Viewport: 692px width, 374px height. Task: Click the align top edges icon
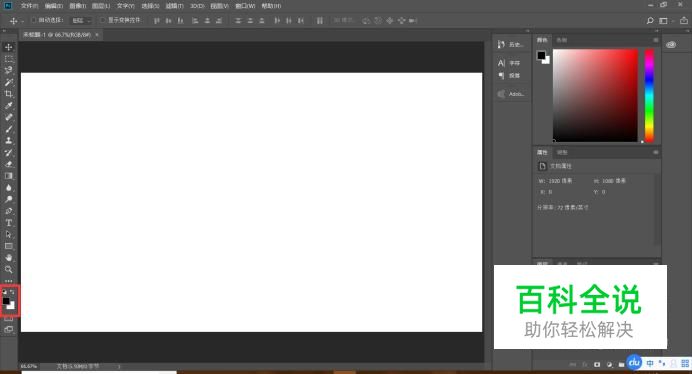click(157, 21)
